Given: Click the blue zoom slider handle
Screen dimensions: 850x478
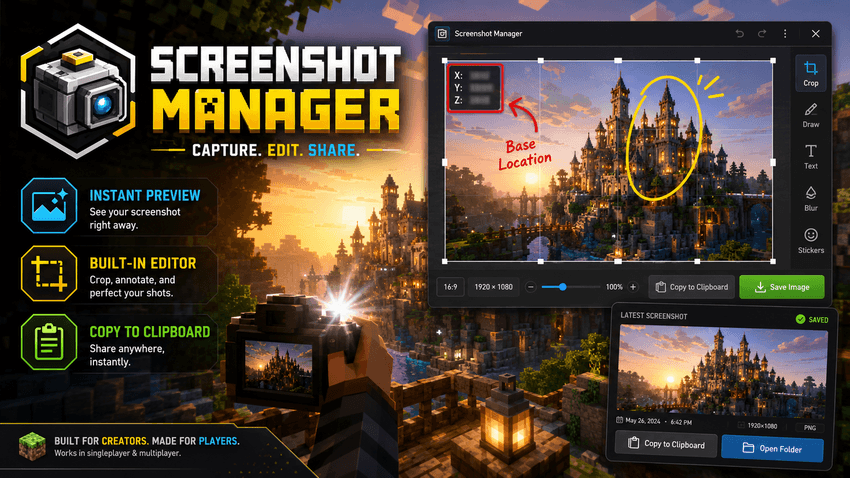Looking at the screenshot, I should 563,287.
